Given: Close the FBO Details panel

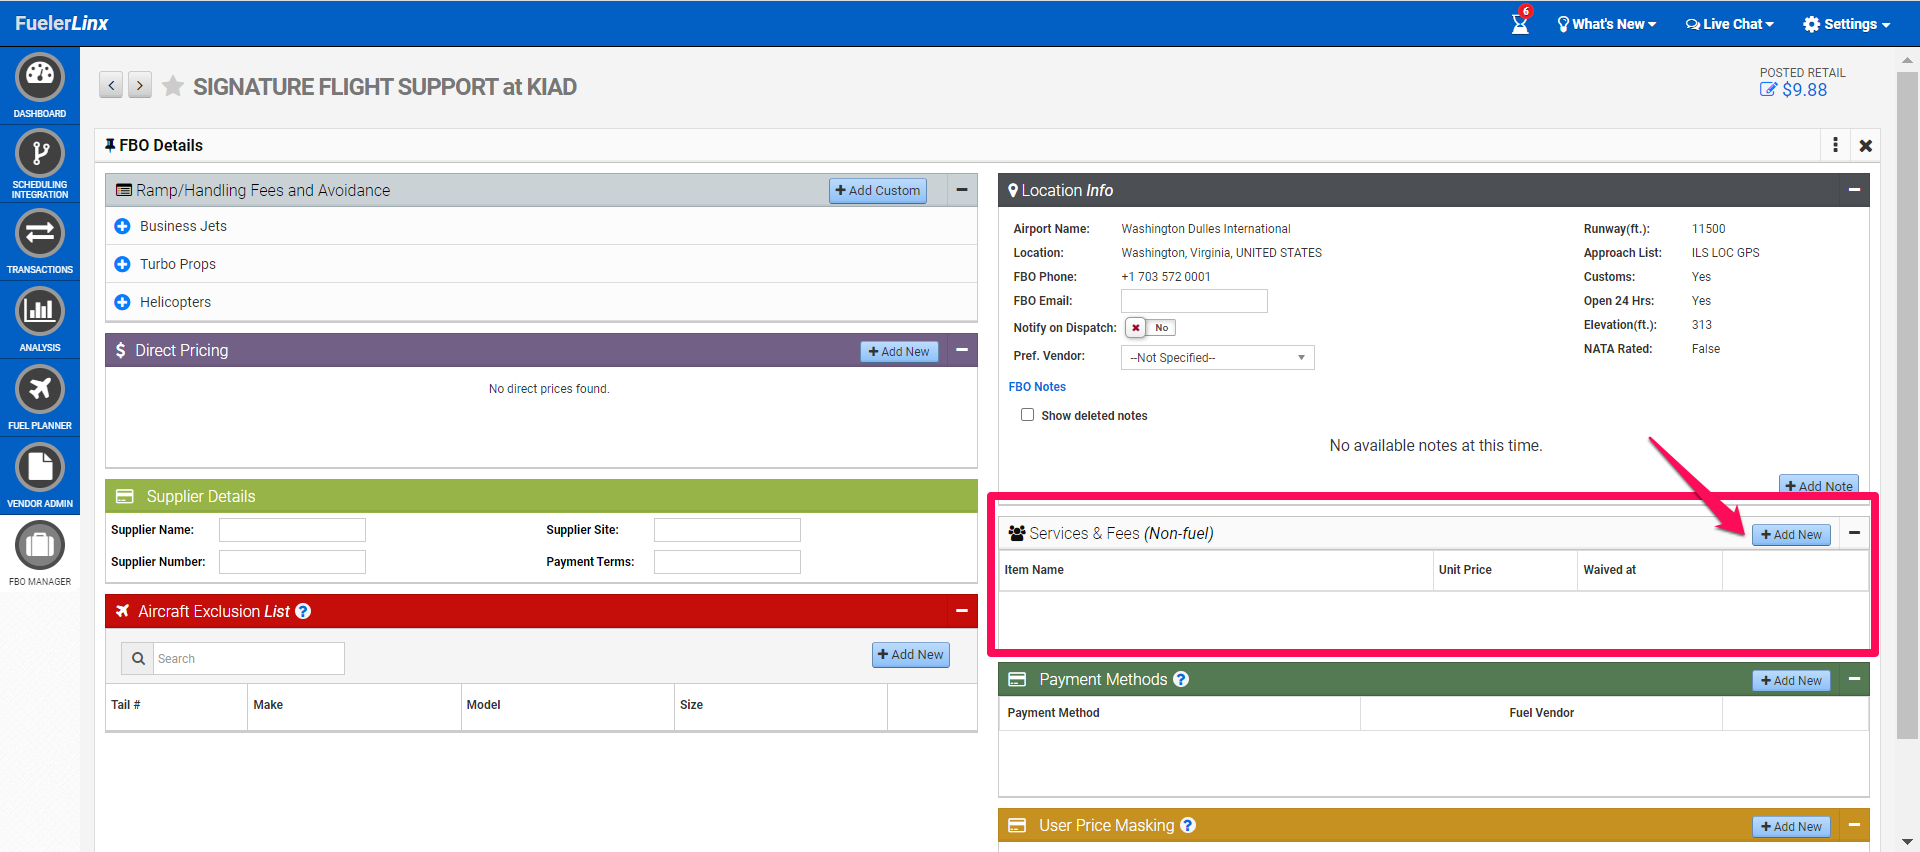Looking at the screenshot, I should click(x=1866, y=145).
